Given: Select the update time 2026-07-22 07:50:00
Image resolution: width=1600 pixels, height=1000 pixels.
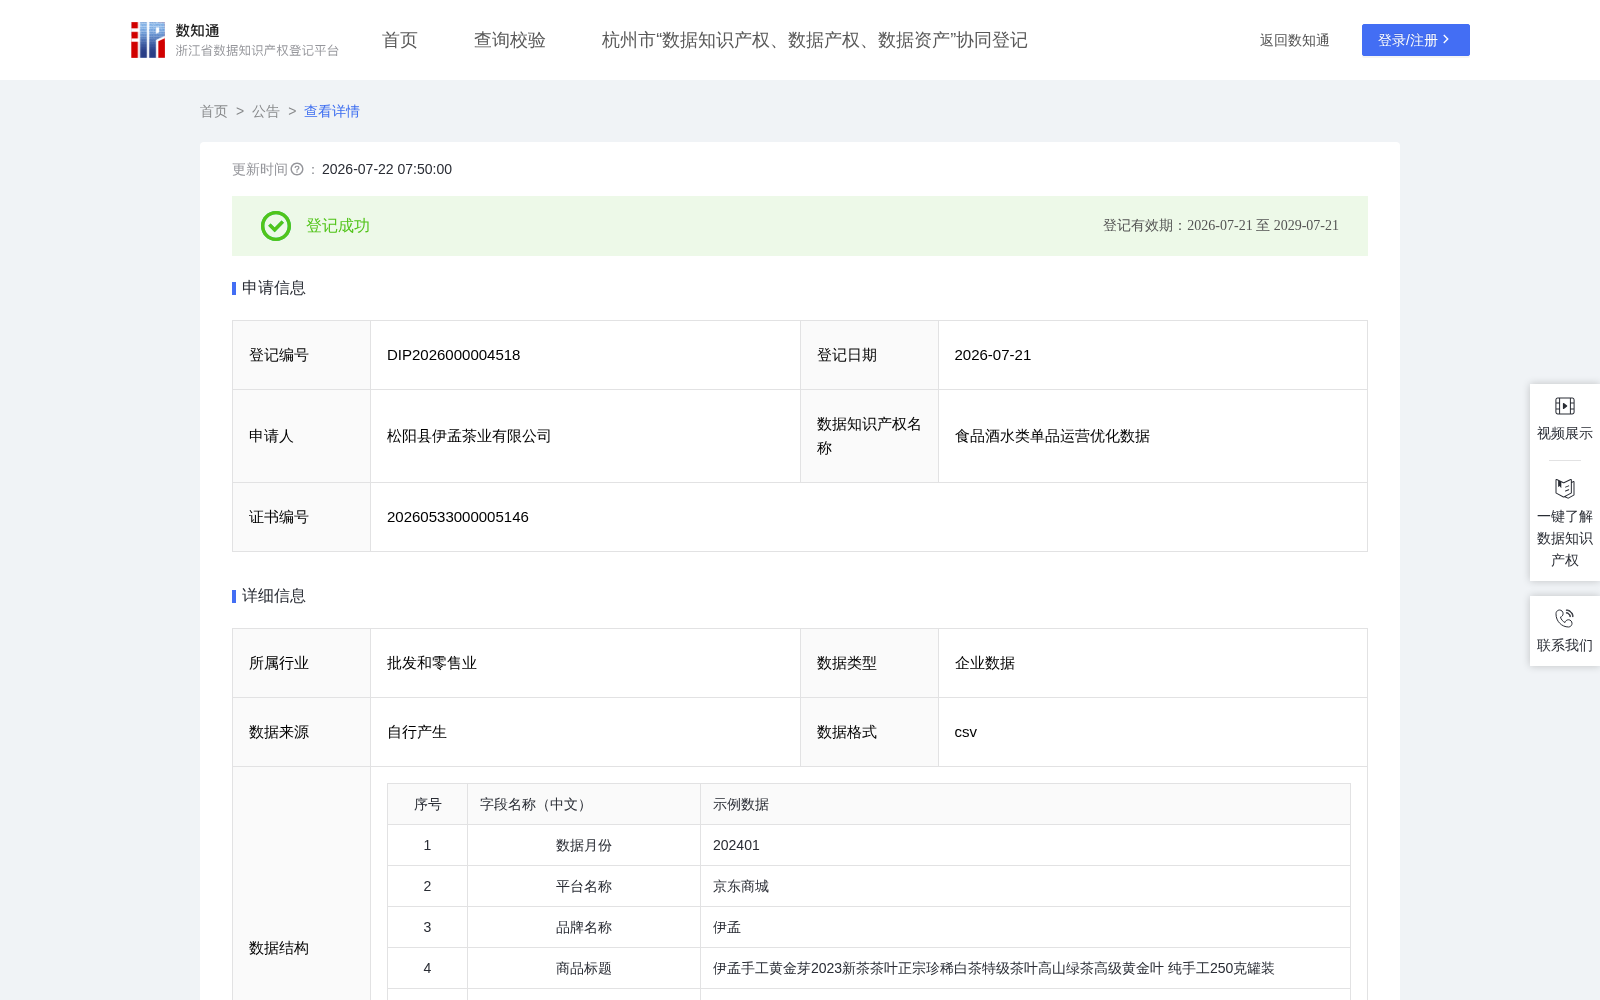Looking at the screenshot, I should (387, 169).
